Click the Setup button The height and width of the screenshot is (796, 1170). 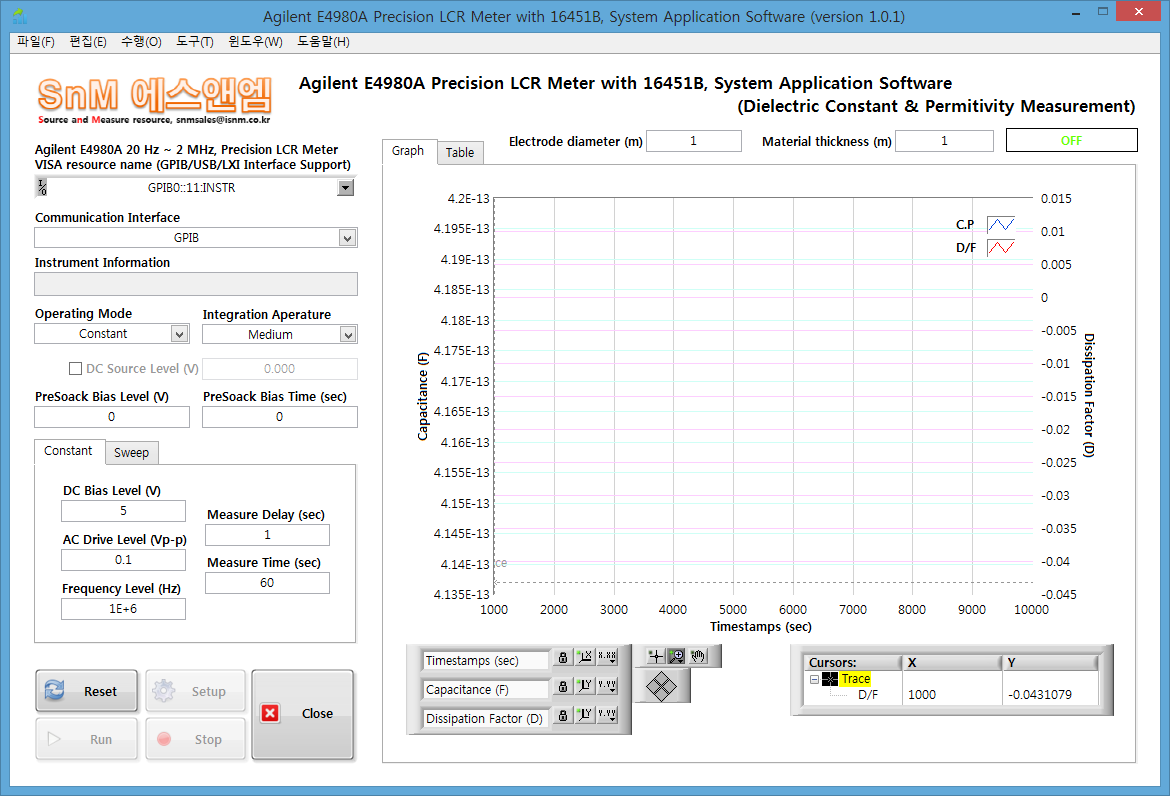[195, 691]
